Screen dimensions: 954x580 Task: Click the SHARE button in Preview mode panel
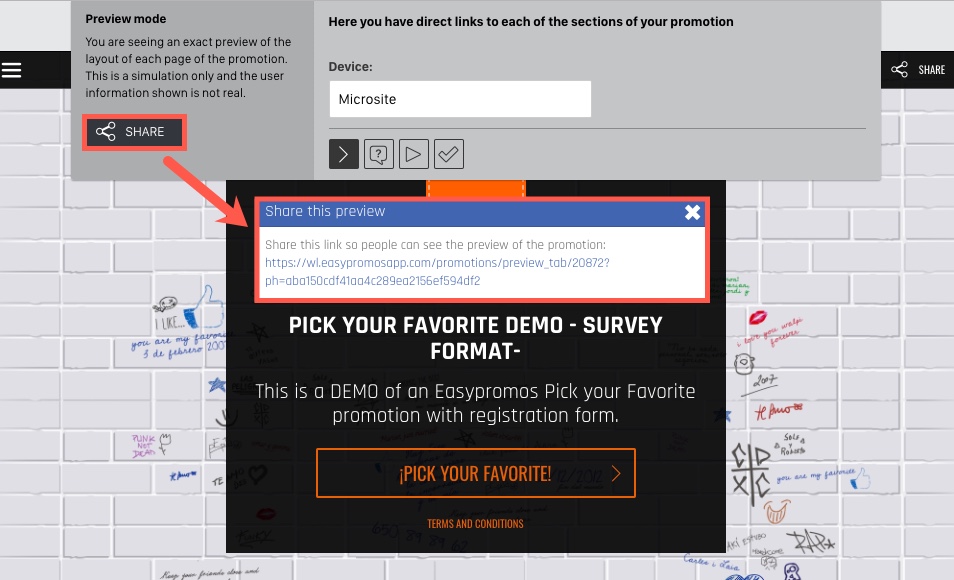click(x=134, y=132)
